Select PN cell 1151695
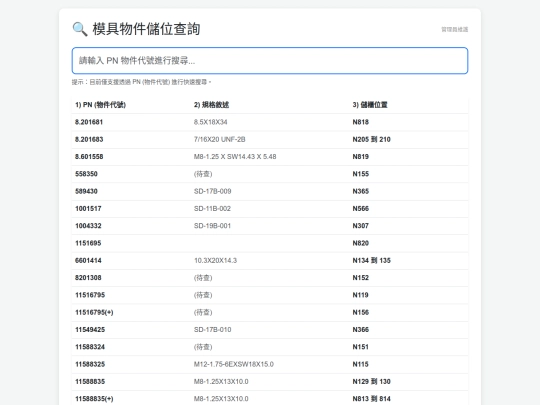Screen dimensions: 540x405 [88, 243]
